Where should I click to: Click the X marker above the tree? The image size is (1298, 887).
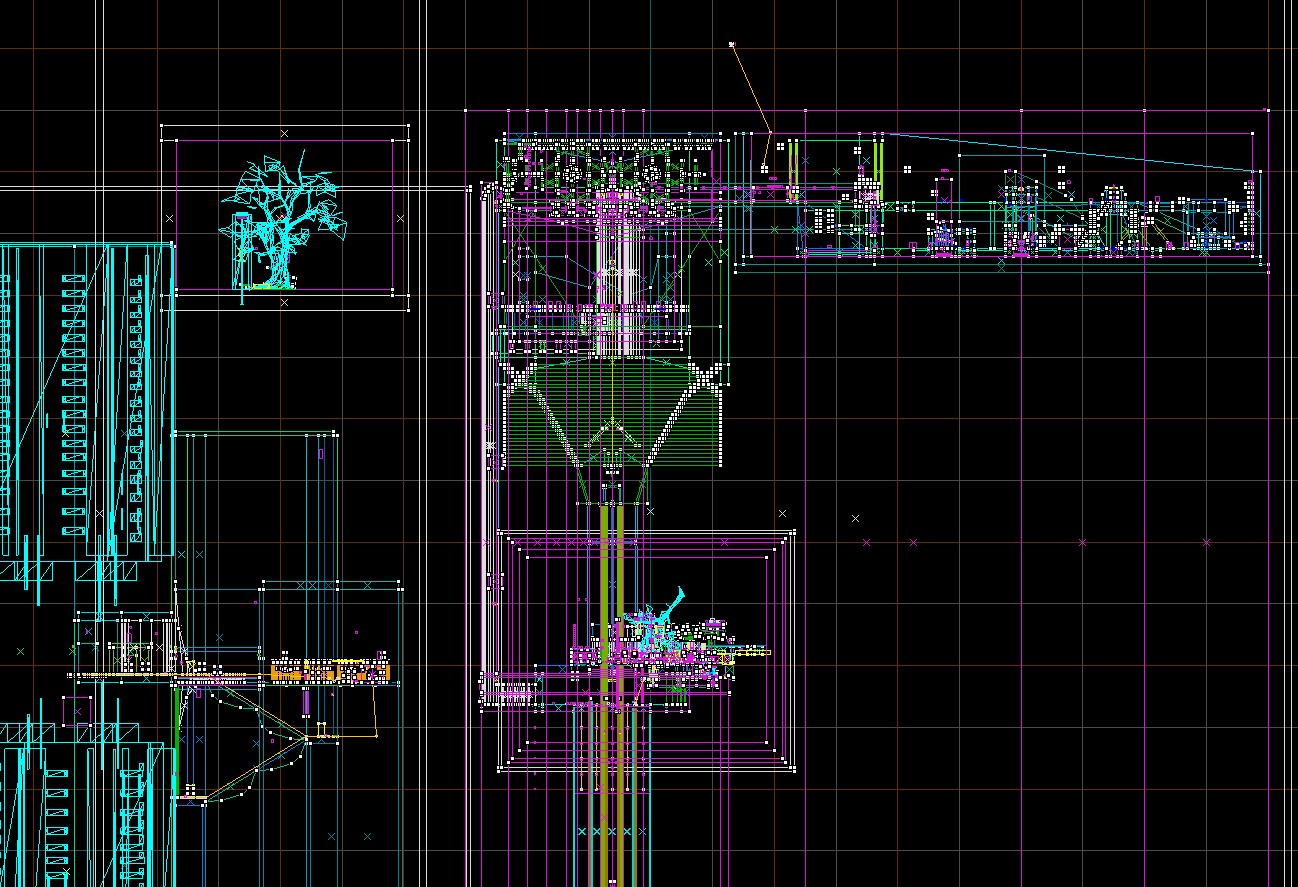click(x=284, y=133)
